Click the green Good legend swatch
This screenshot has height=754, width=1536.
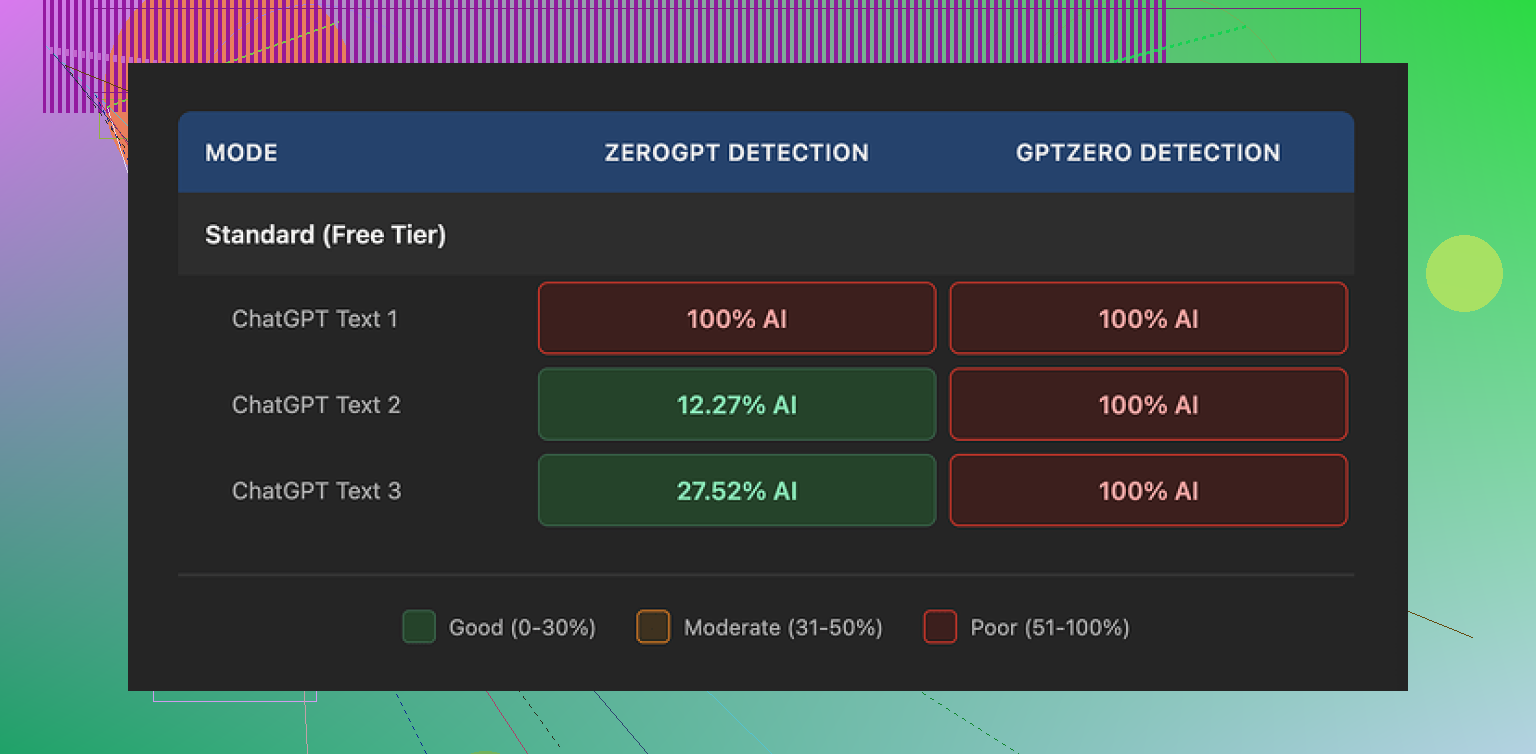418,627
